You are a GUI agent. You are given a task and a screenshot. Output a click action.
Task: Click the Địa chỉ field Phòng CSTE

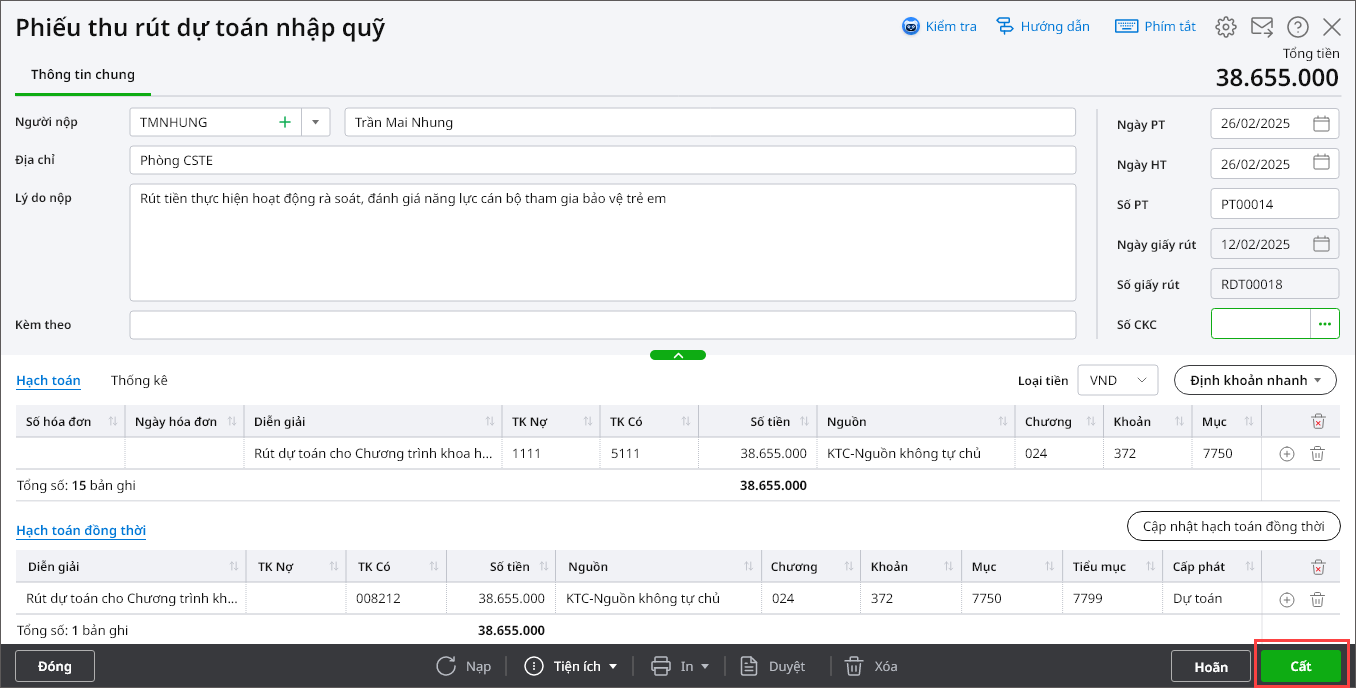click(x=603, y=160)
